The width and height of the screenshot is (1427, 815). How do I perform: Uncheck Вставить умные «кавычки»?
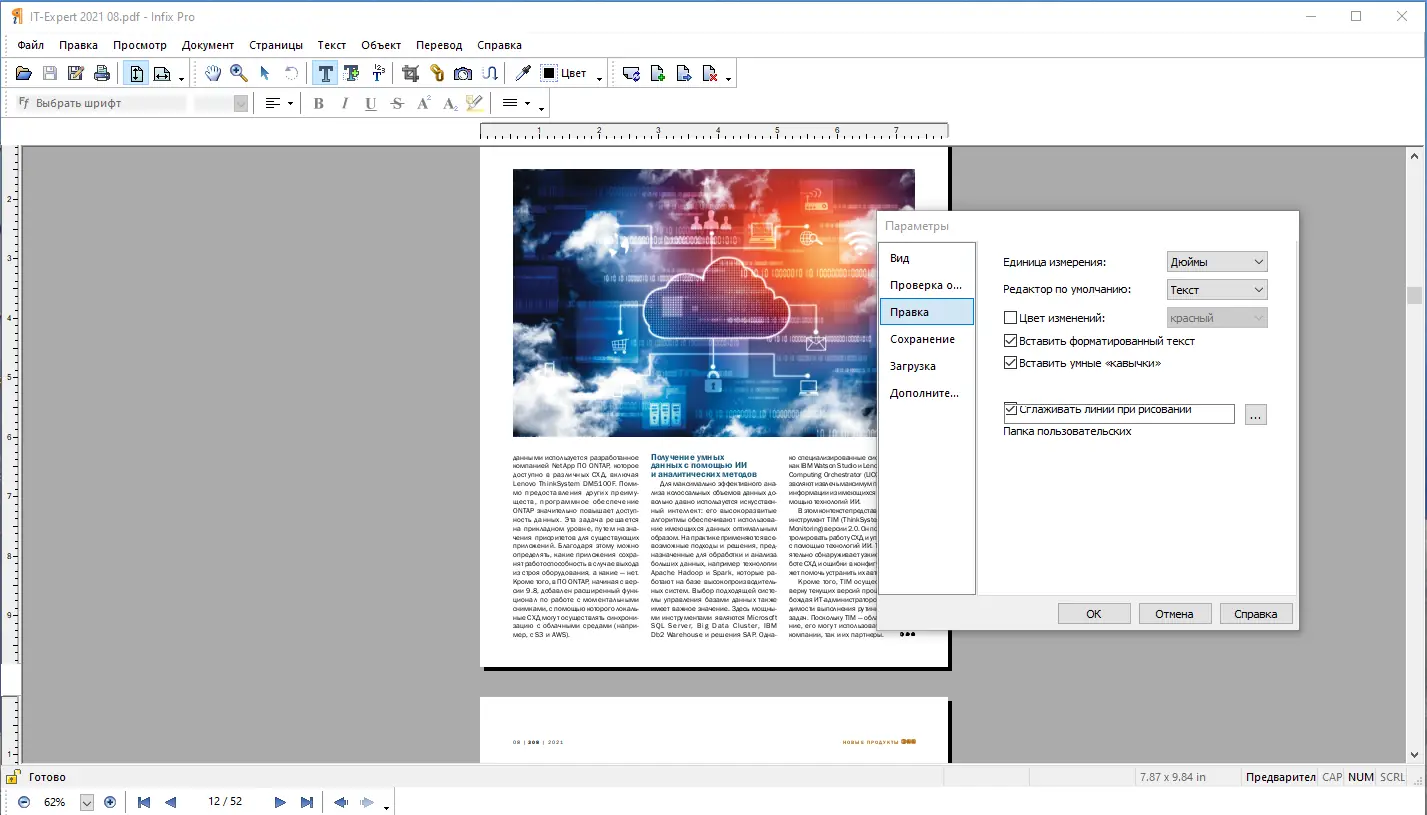[x=1010, y=363]
